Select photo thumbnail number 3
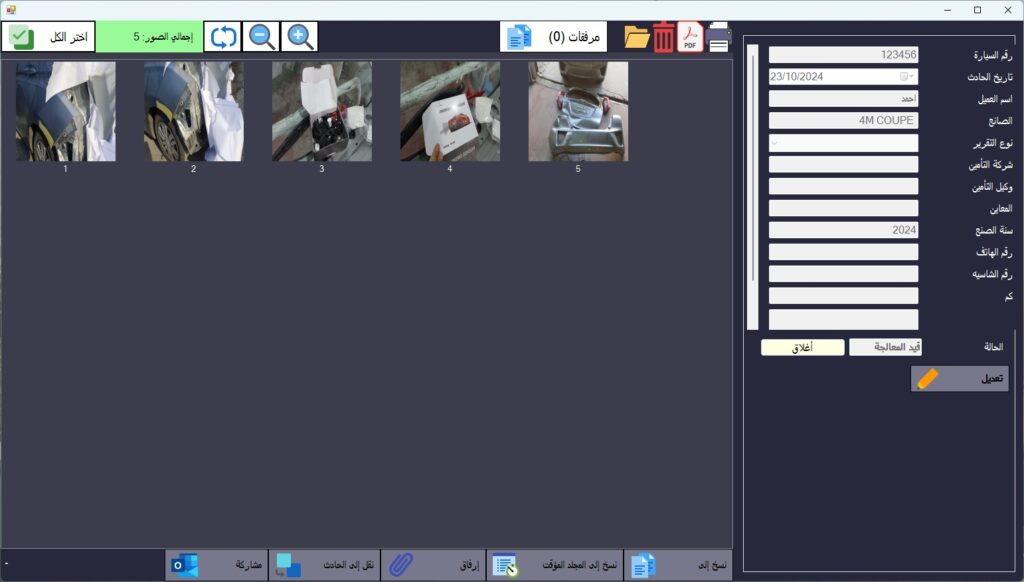 click(323, 112)
